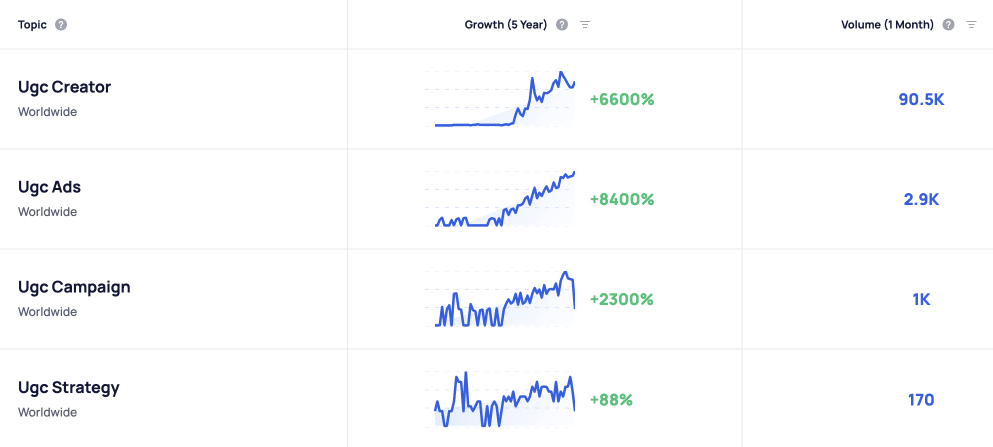Open the Growth (5 Year) help tooltip icon
The height and width of the screenshot is (447, 993).
point(562,25)
